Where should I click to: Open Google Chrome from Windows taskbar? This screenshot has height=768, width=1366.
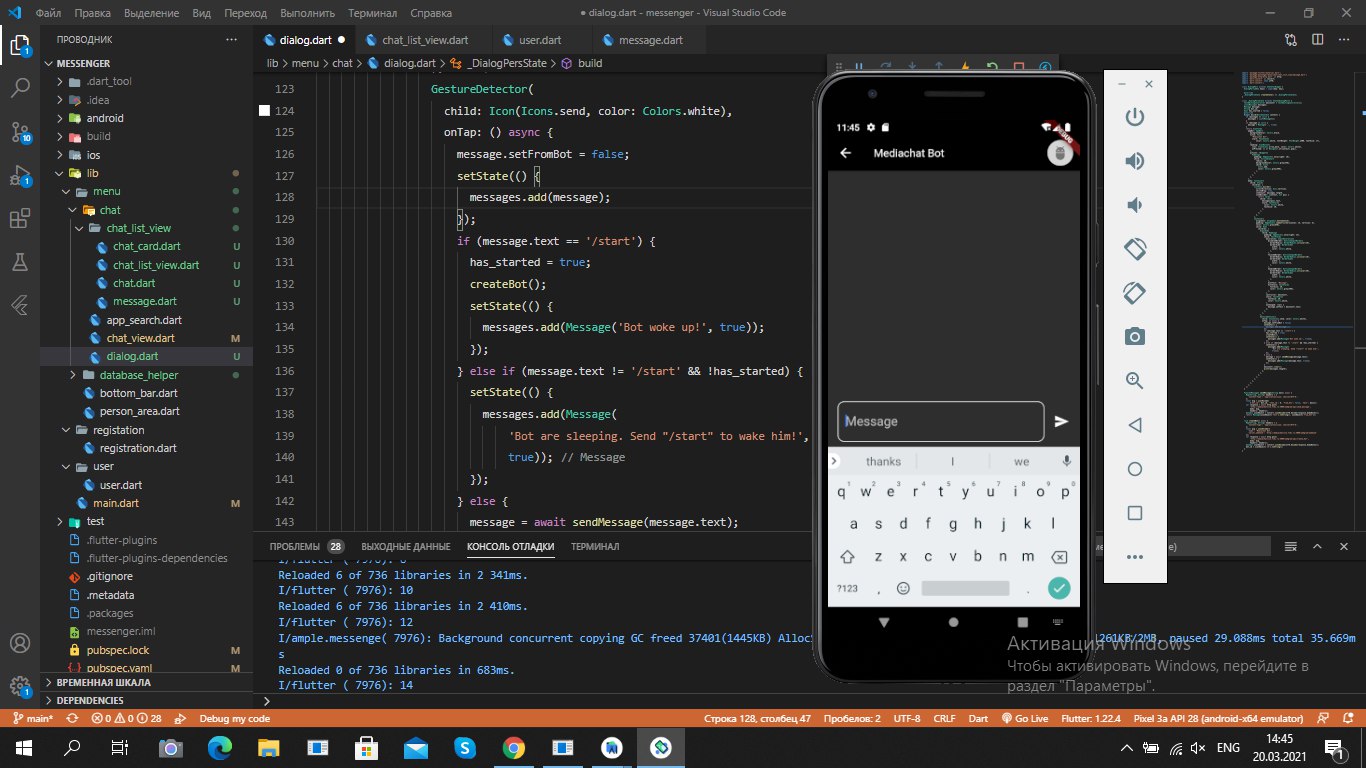(x=513, y=747)
